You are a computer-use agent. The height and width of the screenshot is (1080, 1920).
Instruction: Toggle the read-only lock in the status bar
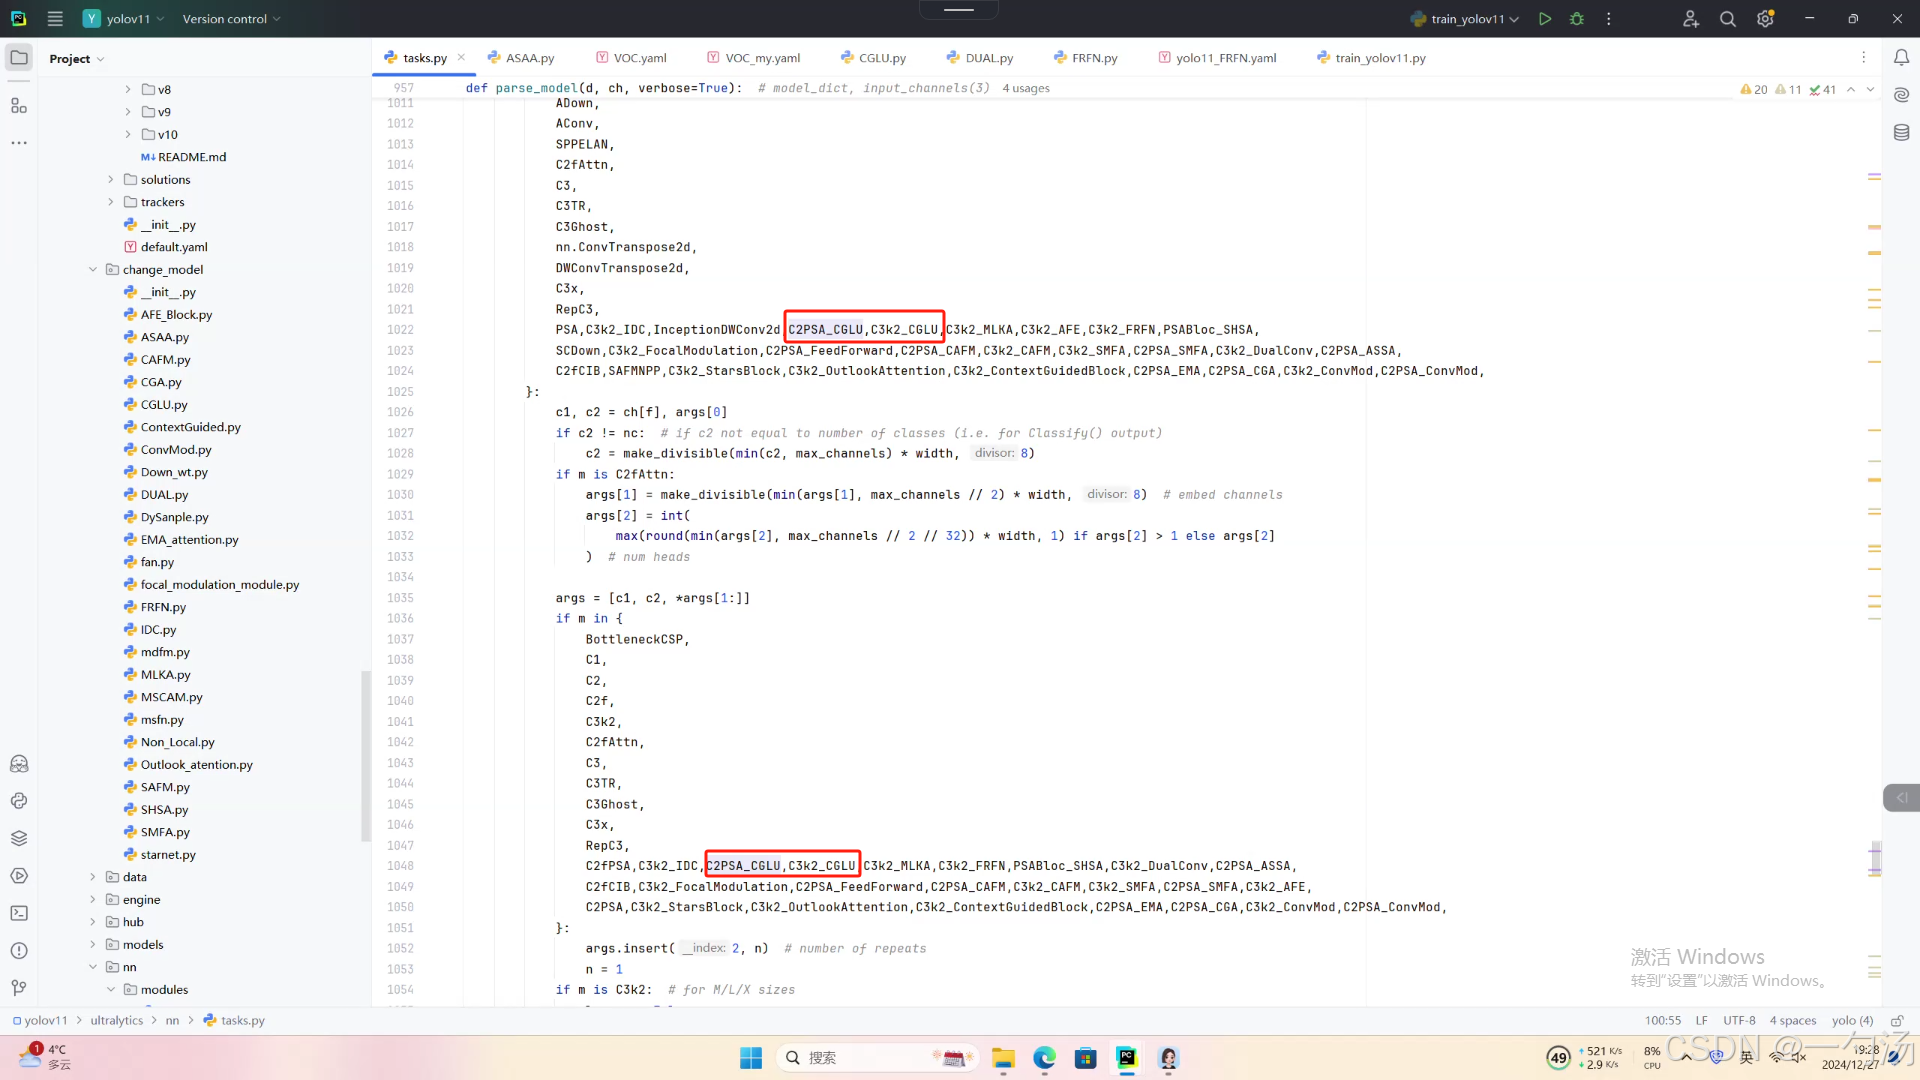1897,1021
